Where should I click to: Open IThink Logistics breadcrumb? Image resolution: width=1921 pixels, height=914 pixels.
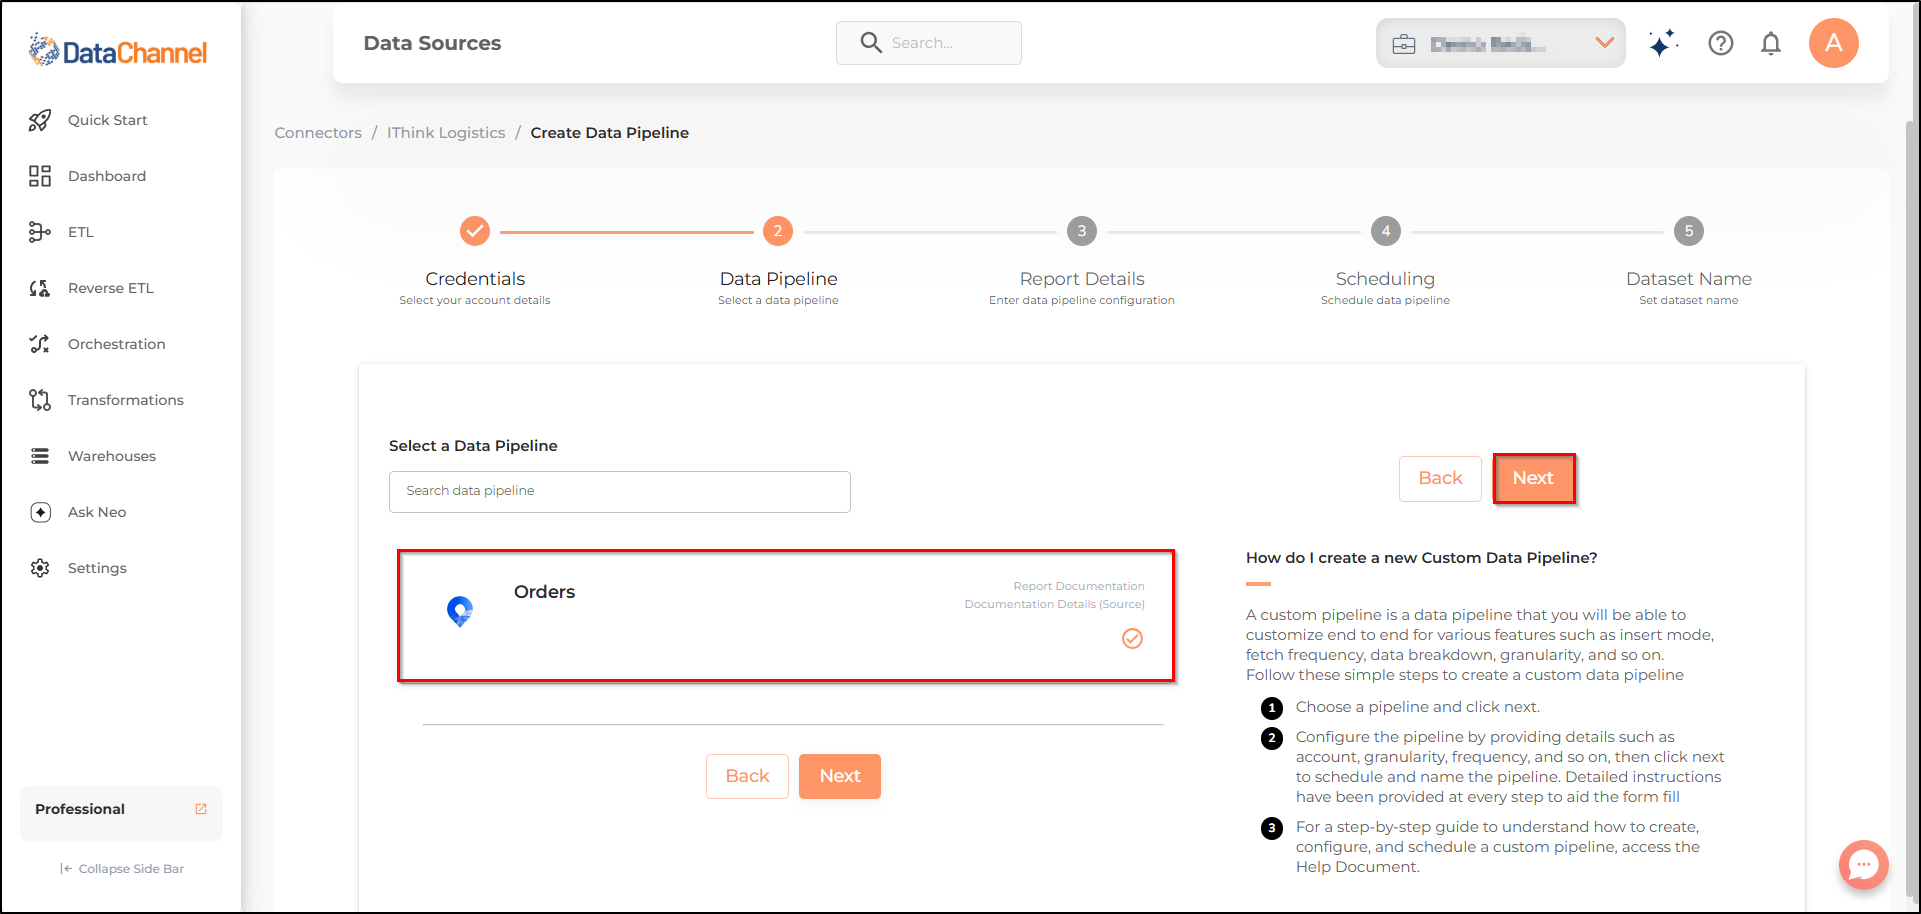click(446, 133)
